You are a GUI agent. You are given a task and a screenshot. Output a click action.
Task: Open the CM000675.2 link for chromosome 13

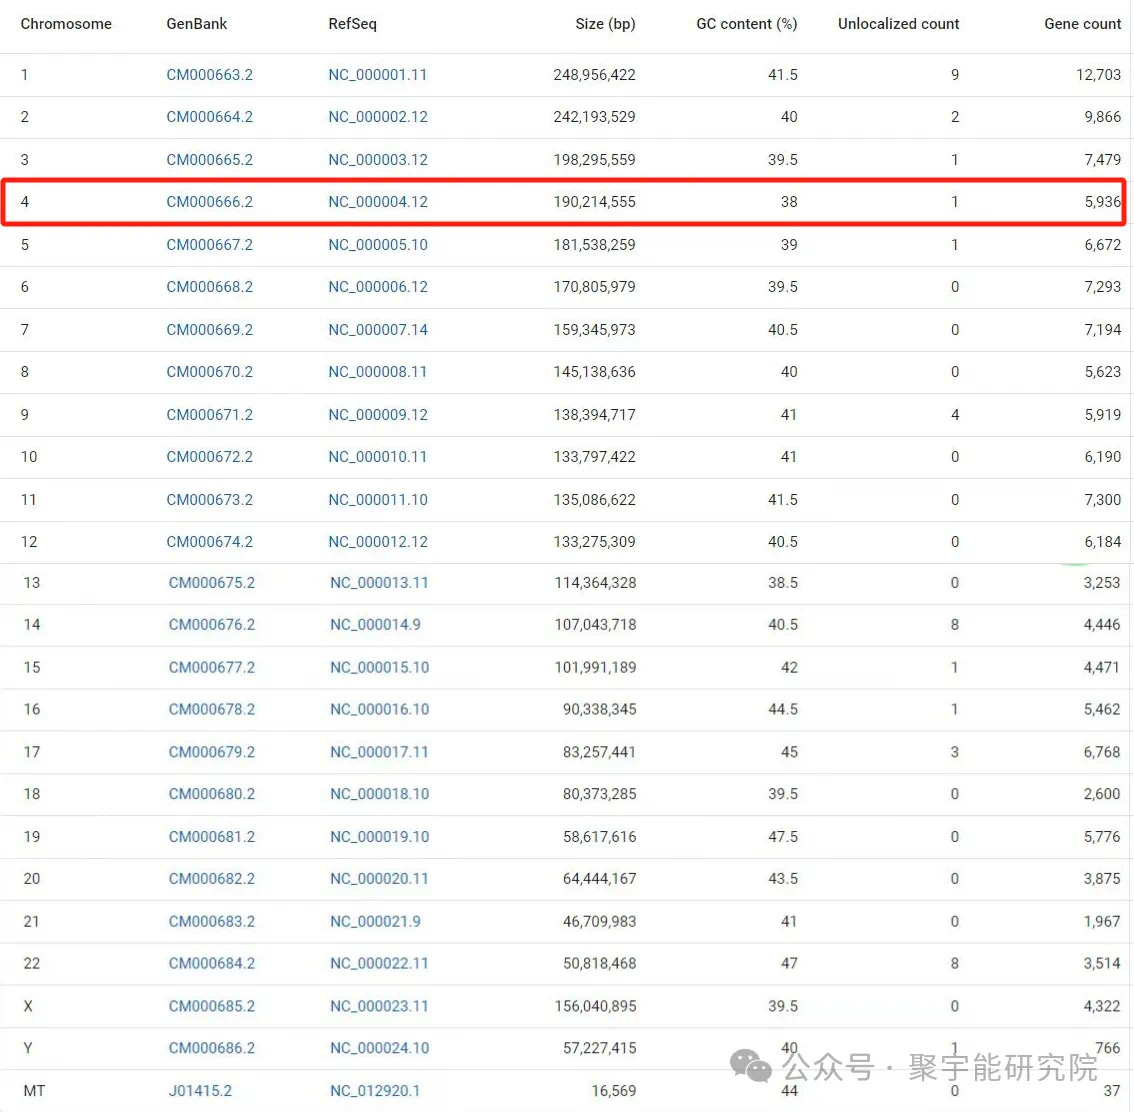pos(211,583)
